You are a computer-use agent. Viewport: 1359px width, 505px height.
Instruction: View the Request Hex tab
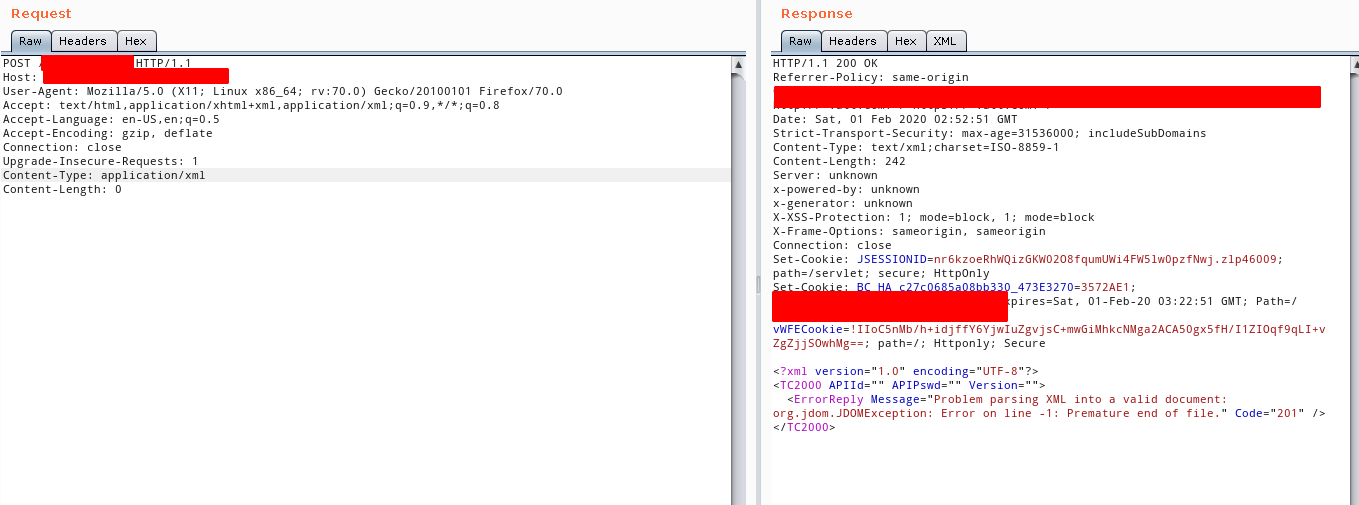(x=136, y=41)
